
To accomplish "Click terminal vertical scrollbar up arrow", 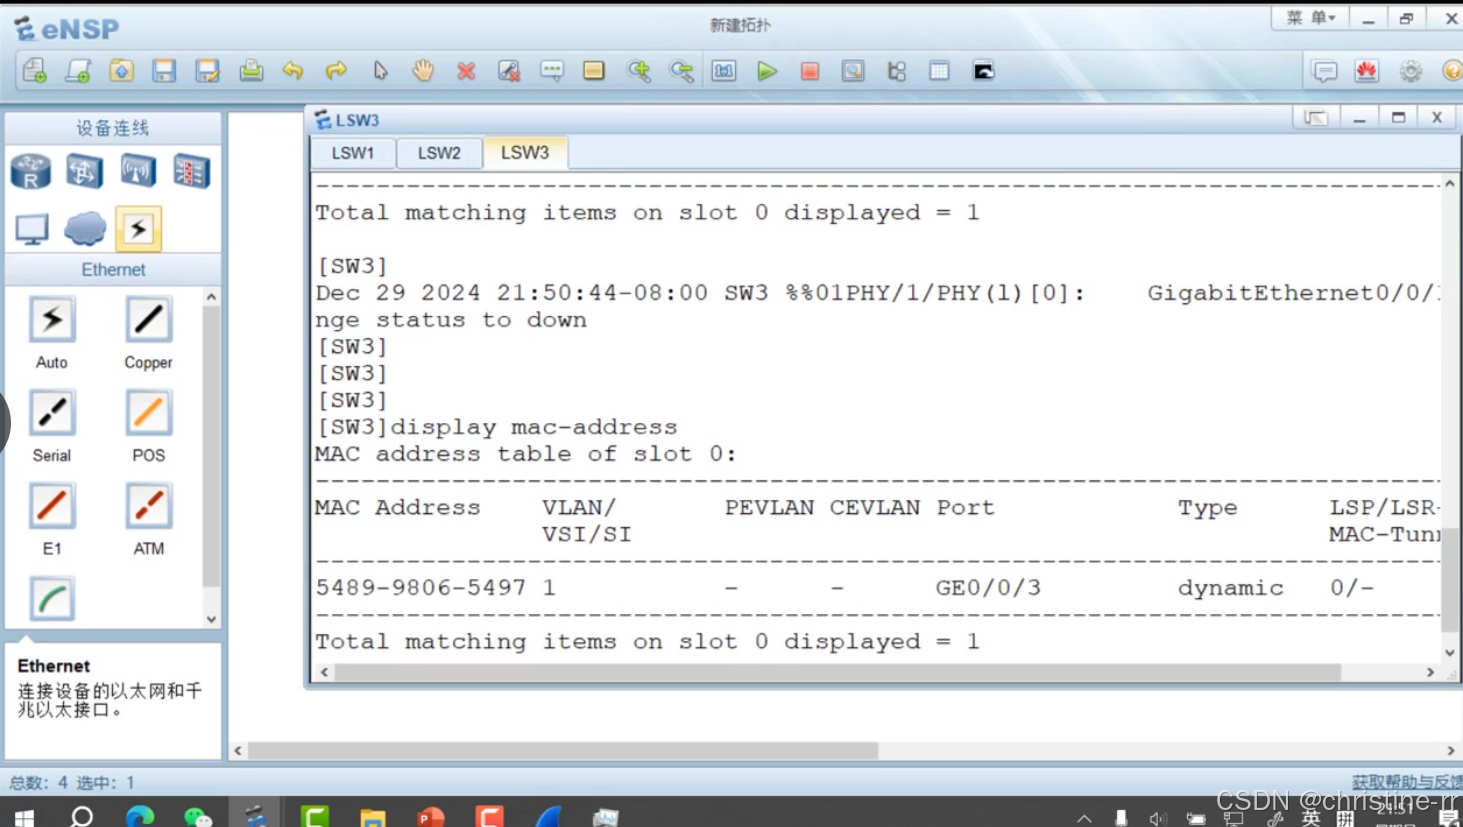I will [x=1450, y=184].
